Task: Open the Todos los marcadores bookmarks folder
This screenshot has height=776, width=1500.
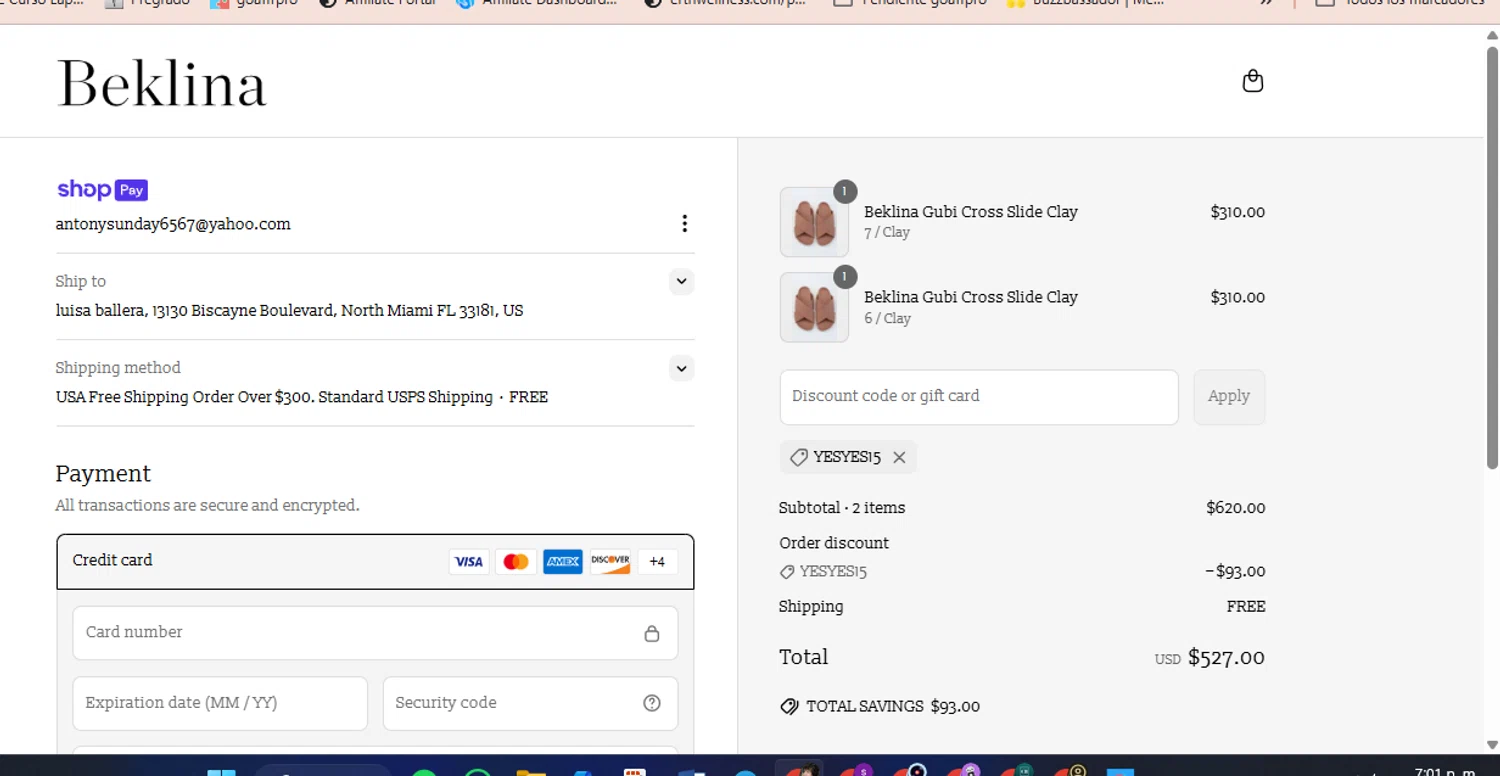Action: [x=1399, y=4]
